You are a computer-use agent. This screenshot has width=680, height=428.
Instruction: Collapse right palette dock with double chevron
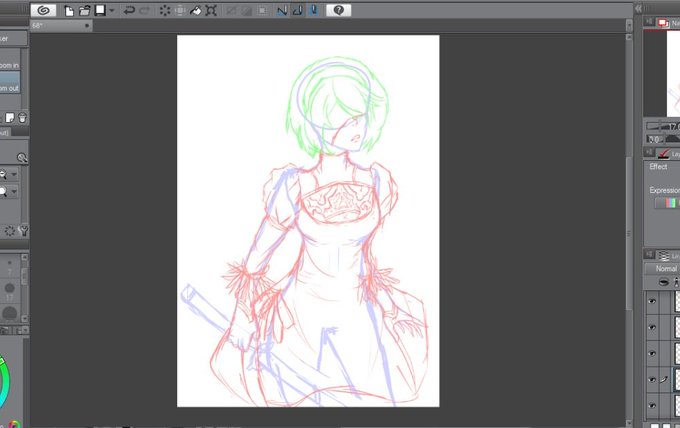click(x=638, y=9)
